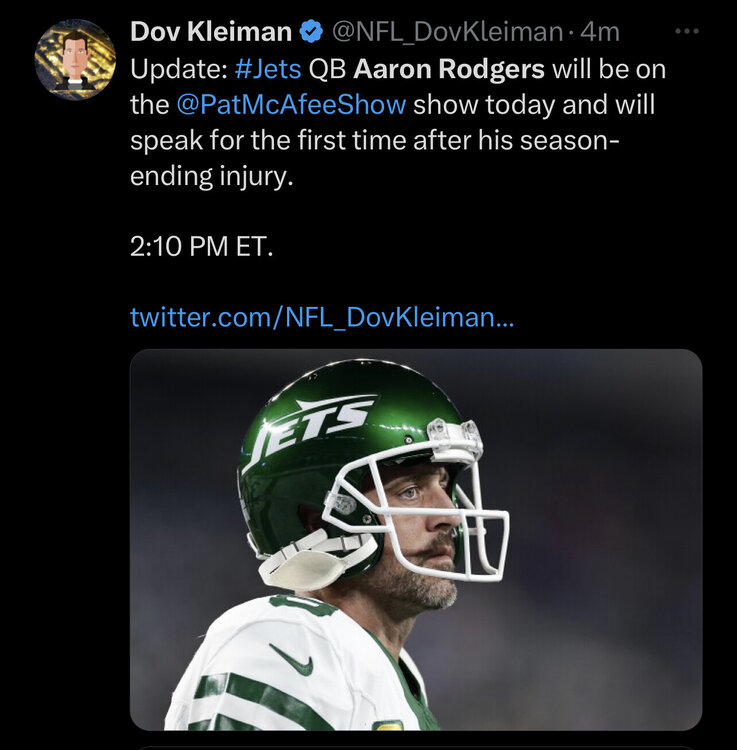
Task: Click the blue verified checkmark badge
Action: coord(310,32)
